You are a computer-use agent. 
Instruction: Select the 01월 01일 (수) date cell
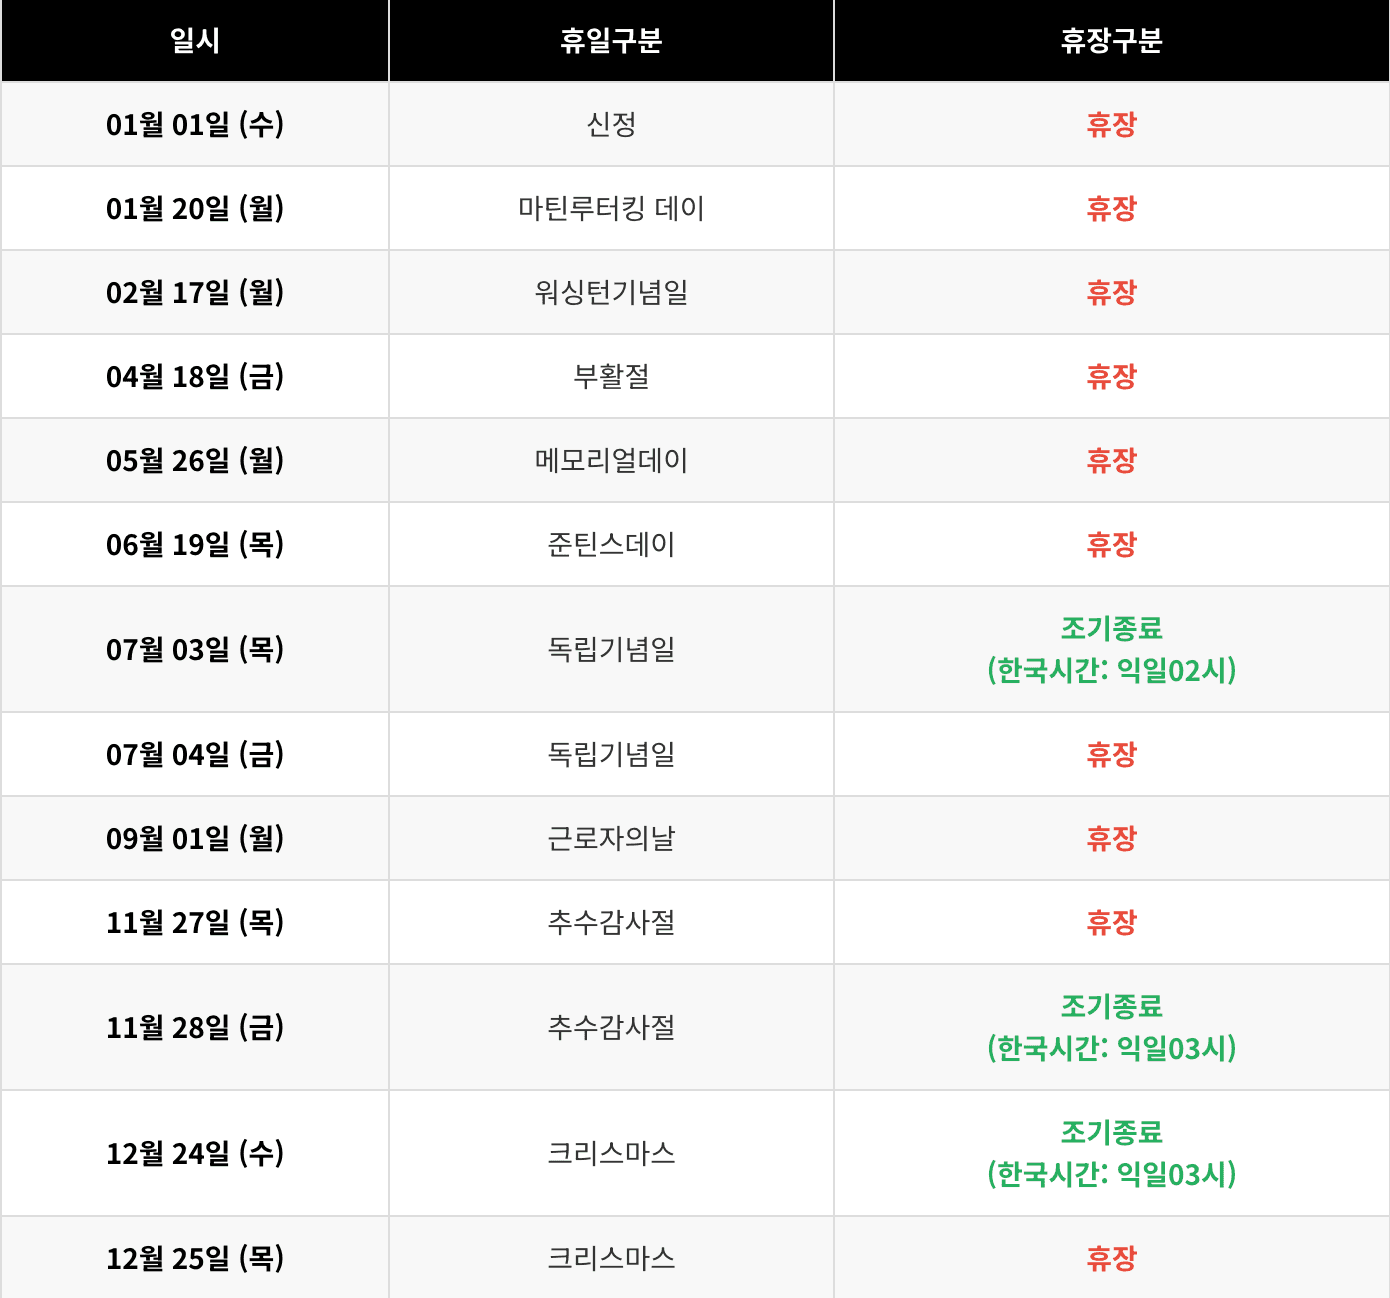pos(195,125)
